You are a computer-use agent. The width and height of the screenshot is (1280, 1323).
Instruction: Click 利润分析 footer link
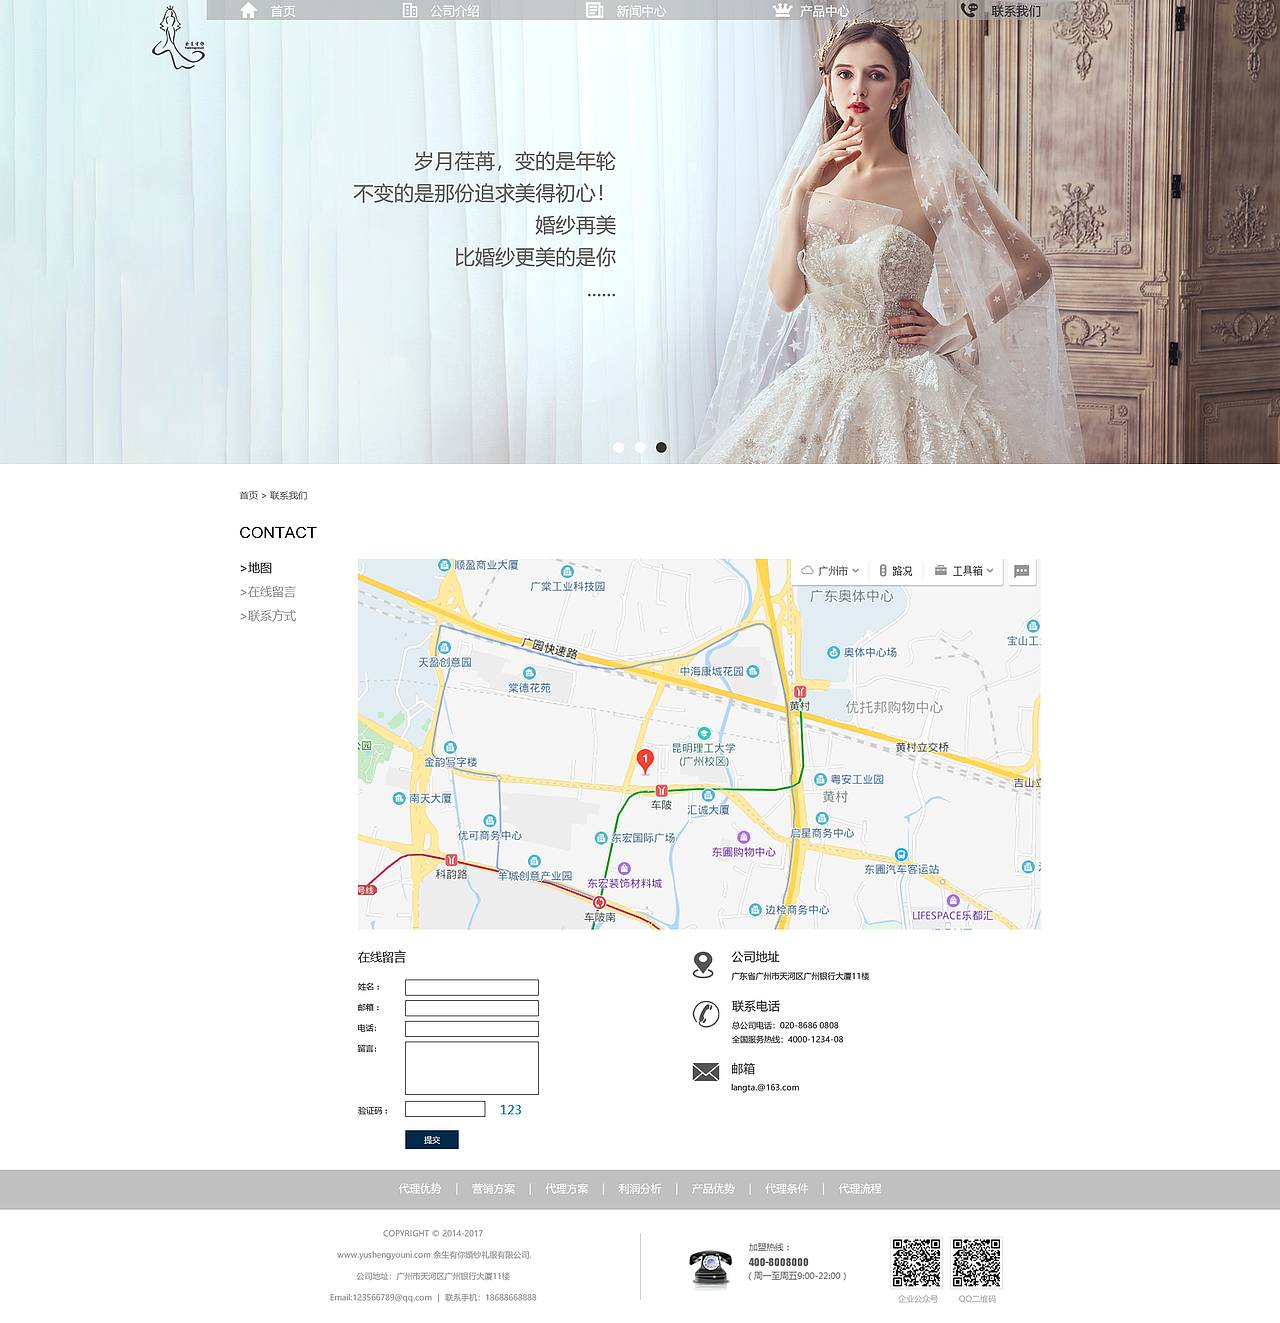point(640,1189)
